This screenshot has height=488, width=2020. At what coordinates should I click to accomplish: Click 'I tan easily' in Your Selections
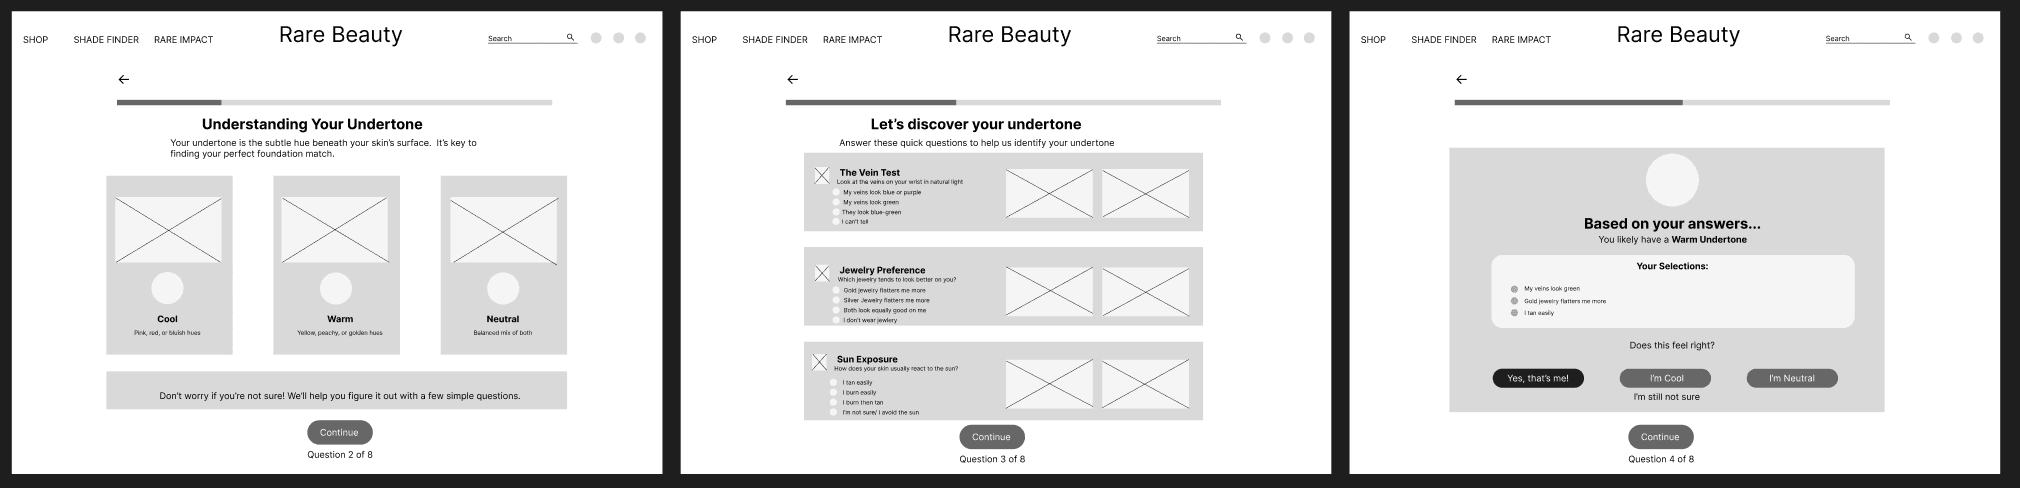tap(1539, 313)
